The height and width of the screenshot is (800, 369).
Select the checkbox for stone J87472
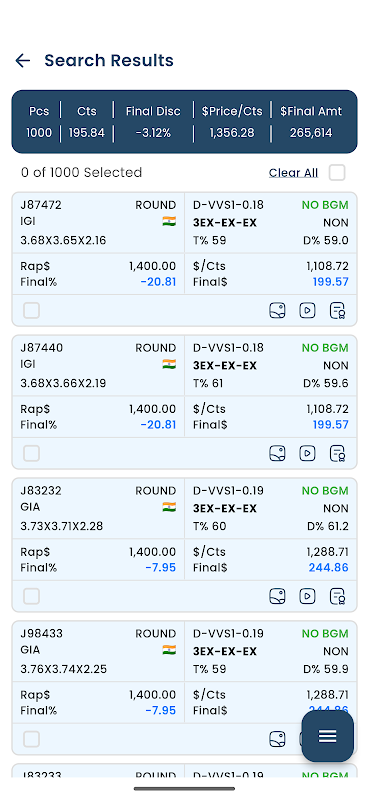pos(32,310)
